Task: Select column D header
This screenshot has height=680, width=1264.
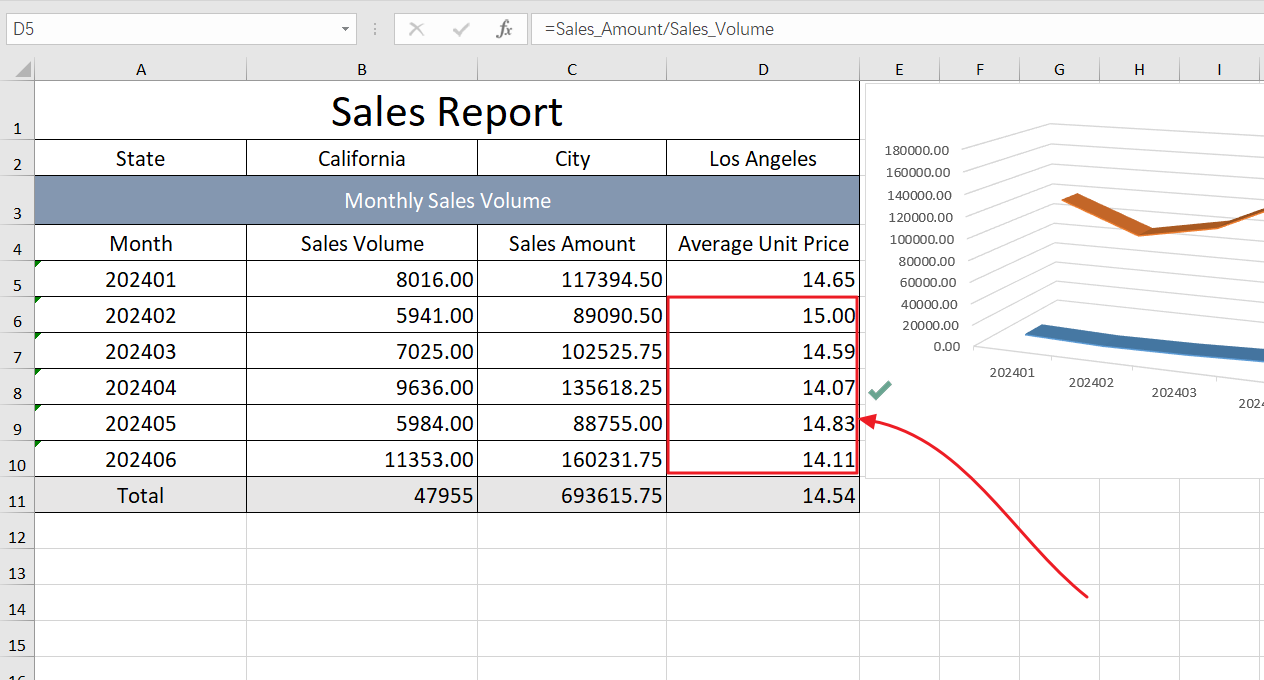Action: coord(763,69)
